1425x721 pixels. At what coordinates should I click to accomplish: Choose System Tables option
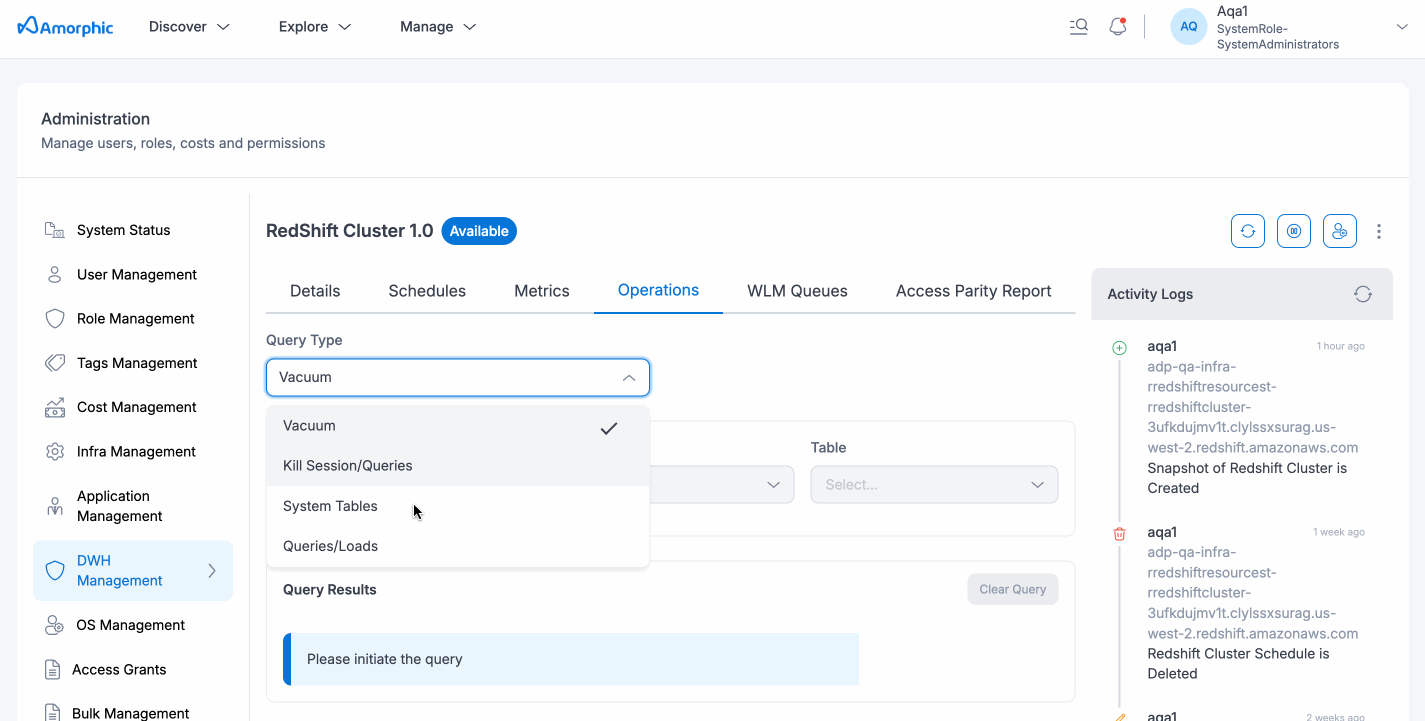coord(458,506)
